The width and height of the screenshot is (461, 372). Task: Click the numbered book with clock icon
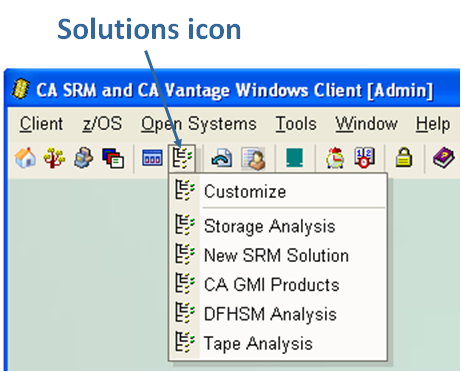click(364, 158)
